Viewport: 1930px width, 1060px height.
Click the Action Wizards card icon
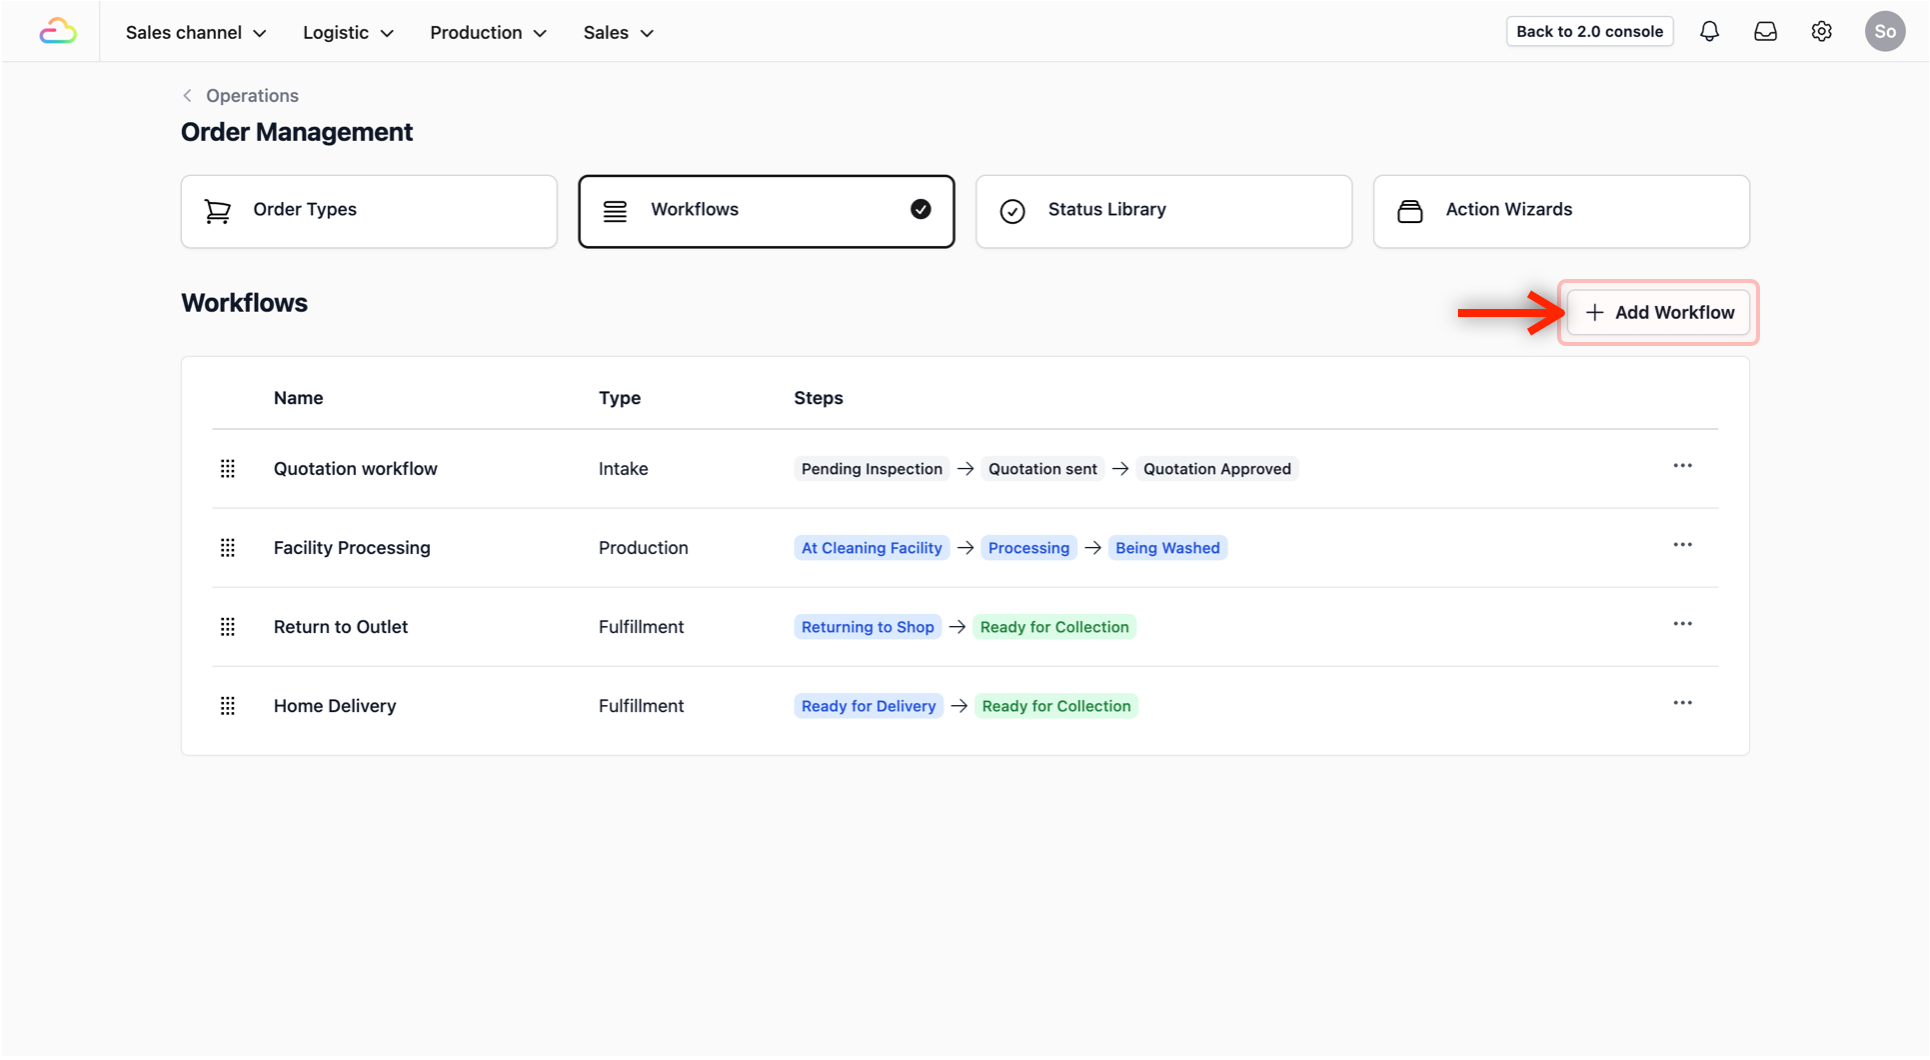[1410, 211]
